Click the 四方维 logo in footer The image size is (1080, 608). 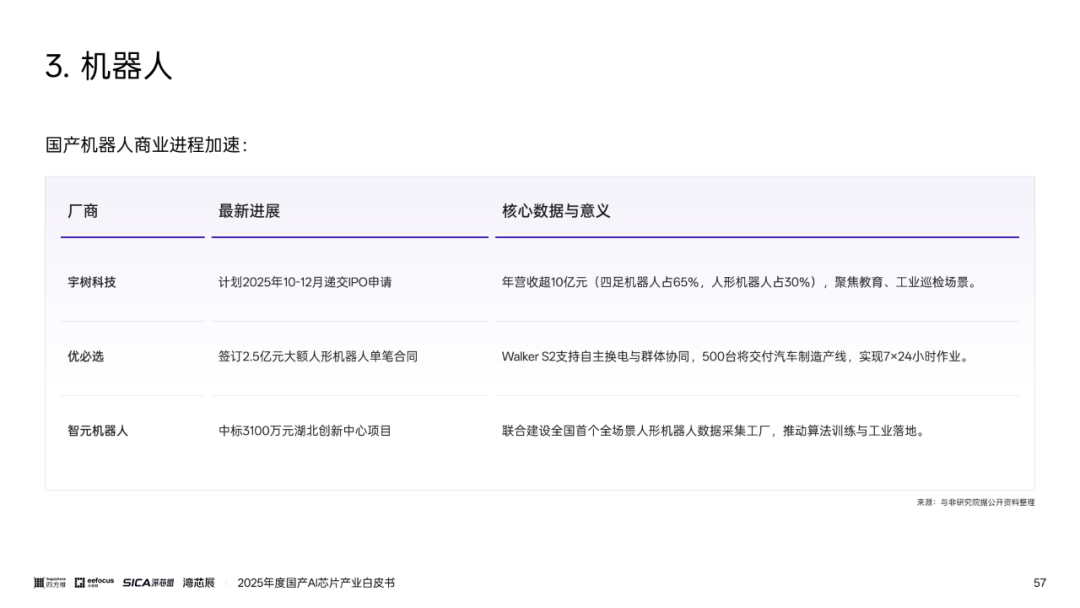point(50,583)
